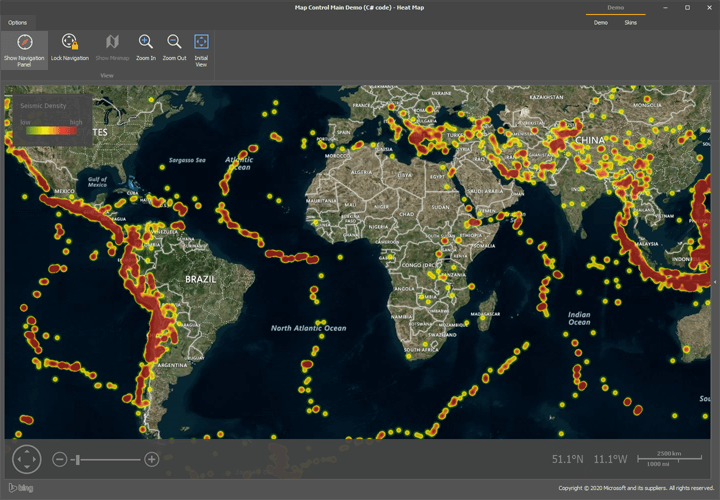This screenshot has width=720, height=500.
Task: Toggle Lock Navigation in the ribbon
Action: pos(70,48)
